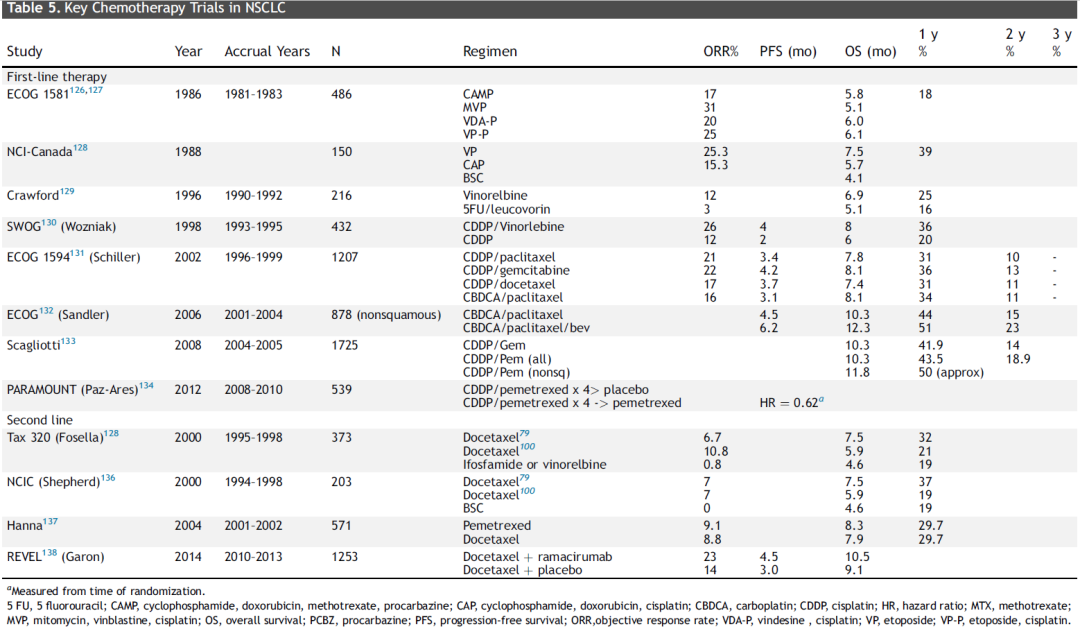The height and width of the screenshot is (629, 1080).
Task: Follow citation 128 after NCI-Canada
Action: [x=81, y=148]
